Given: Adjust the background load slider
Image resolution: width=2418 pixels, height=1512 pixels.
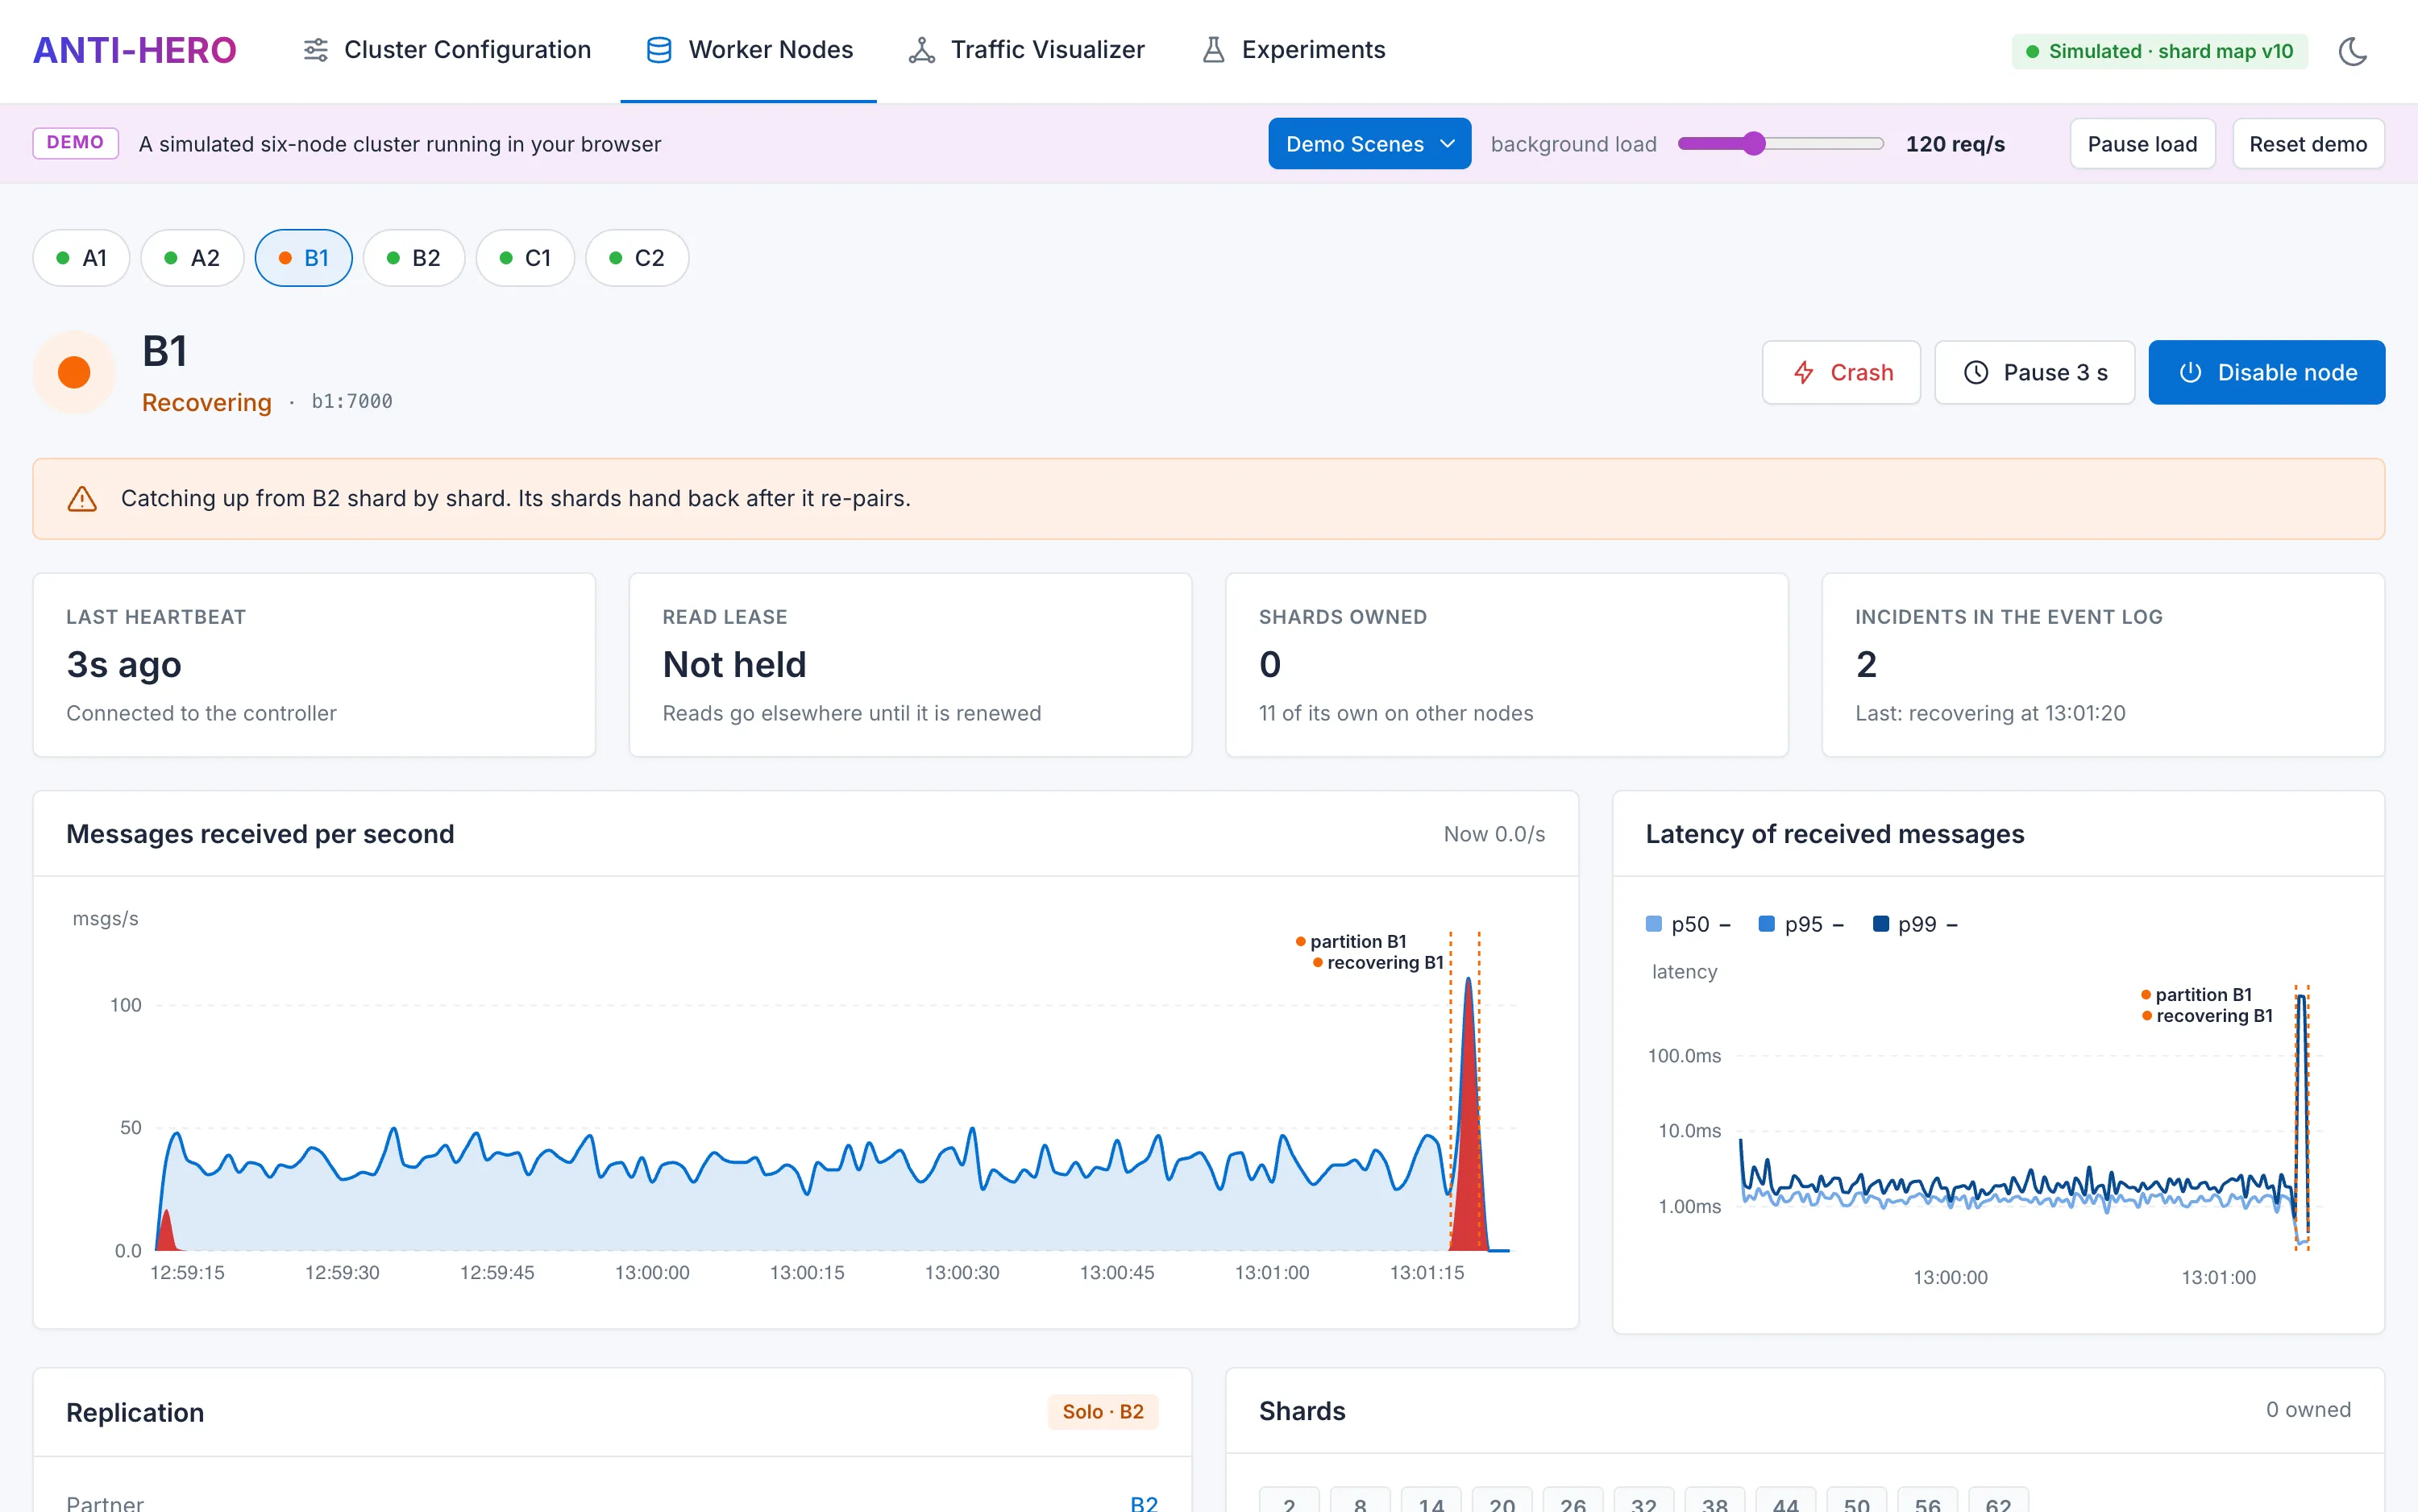Looking at the screenshot, I should (x=1780, y=144).
